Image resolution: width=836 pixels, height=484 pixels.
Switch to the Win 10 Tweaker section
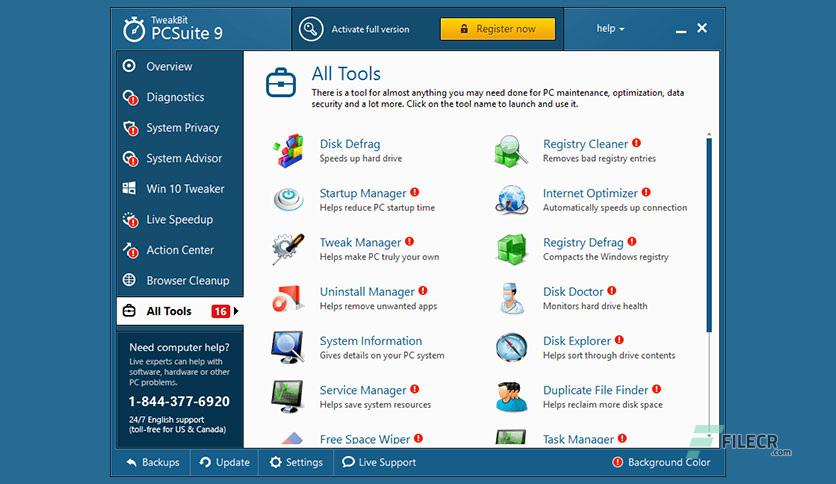tap(185, 189)
